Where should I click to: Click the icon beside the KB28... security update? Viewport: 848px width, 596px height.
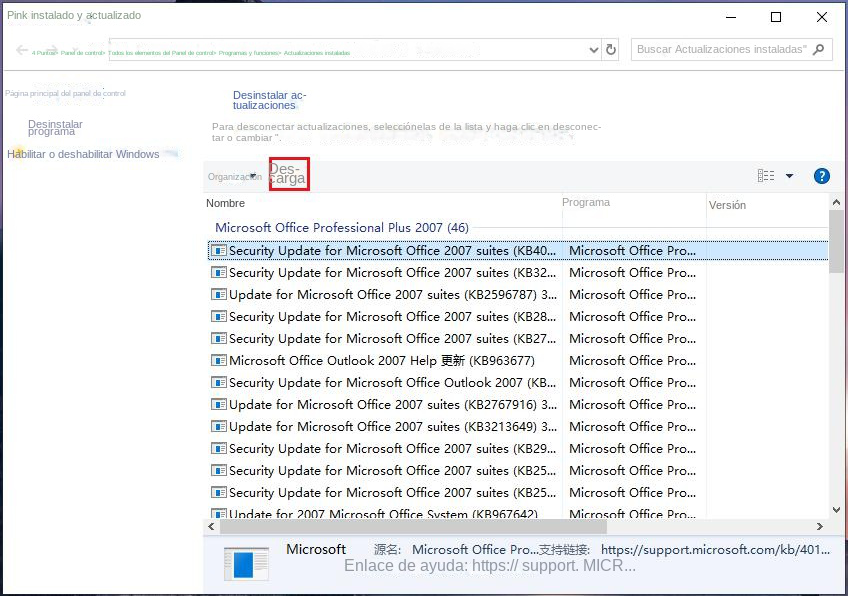tap(218, 316)
